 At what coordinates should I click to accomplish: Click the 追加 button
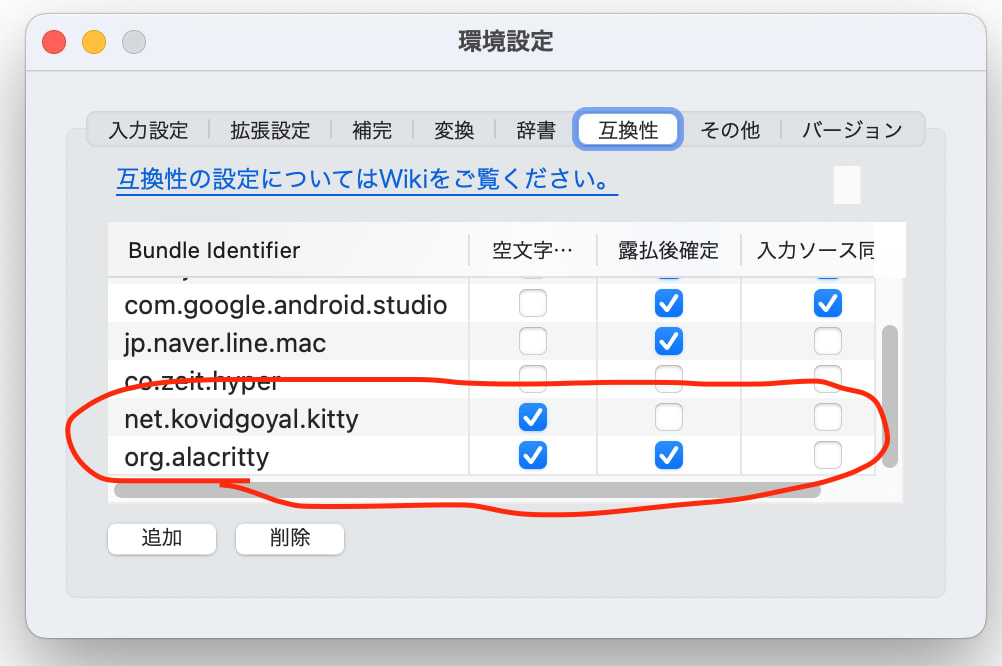[x=162, y=538]
